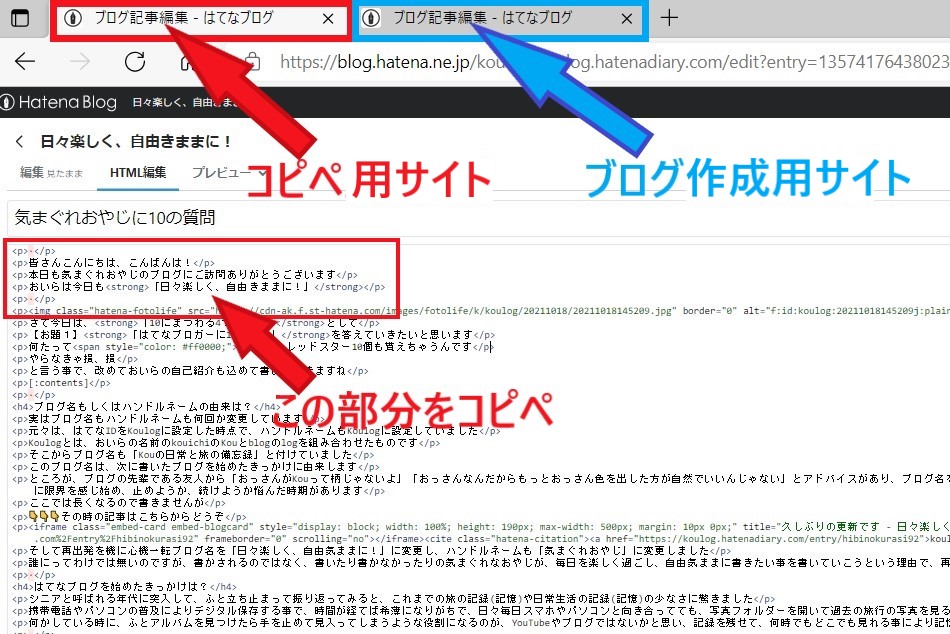Click the [:contents] code line

pos(61,383)
